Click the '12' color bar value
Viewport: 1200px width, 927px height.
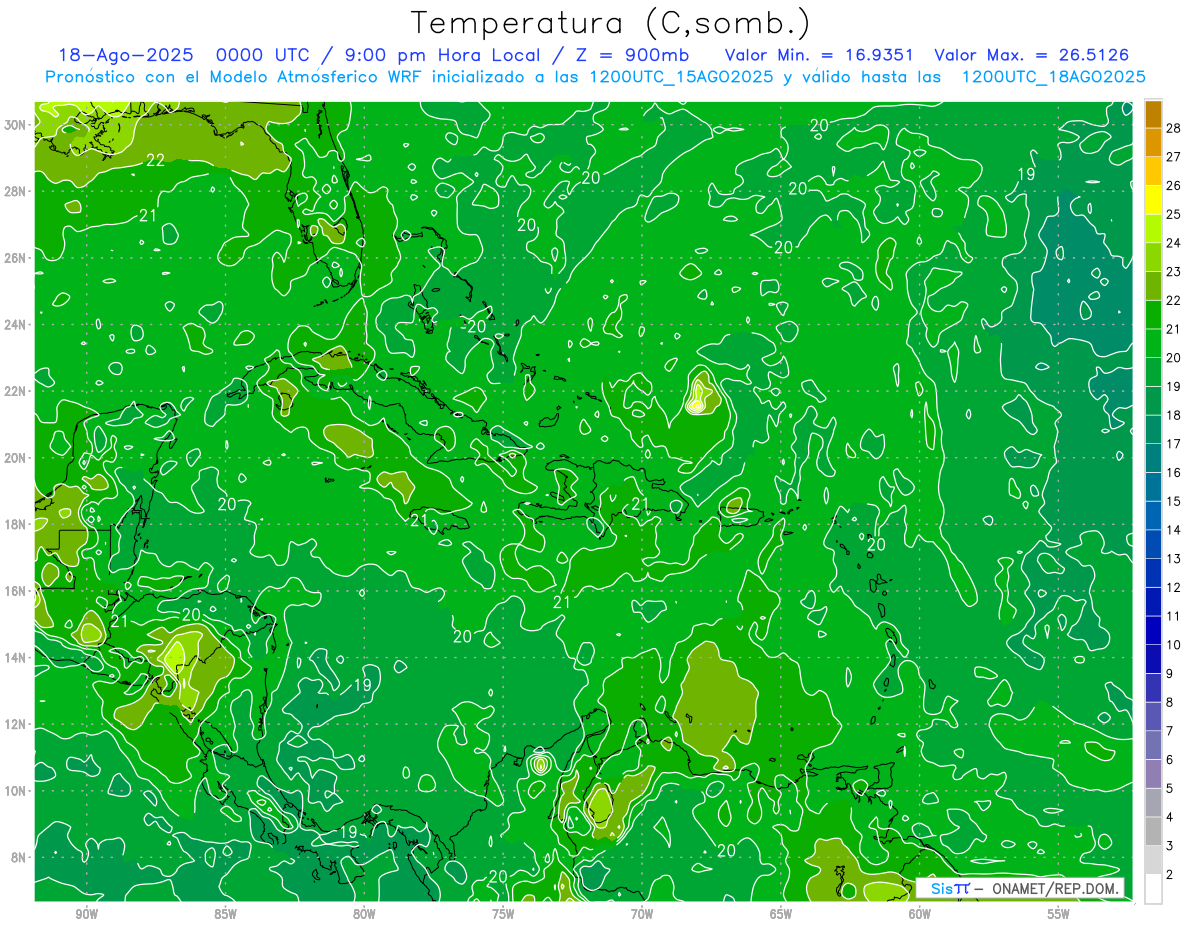click(x=1174, y=587)
